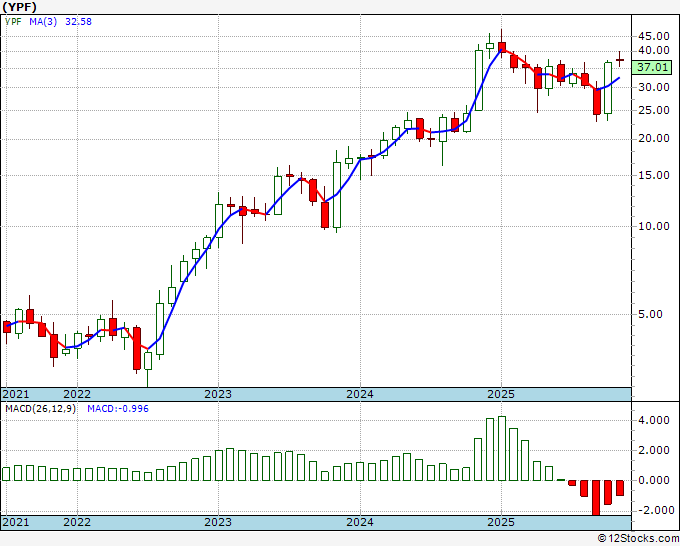
Task: Click the latest small red doji candle
Action: coord(620,59)
